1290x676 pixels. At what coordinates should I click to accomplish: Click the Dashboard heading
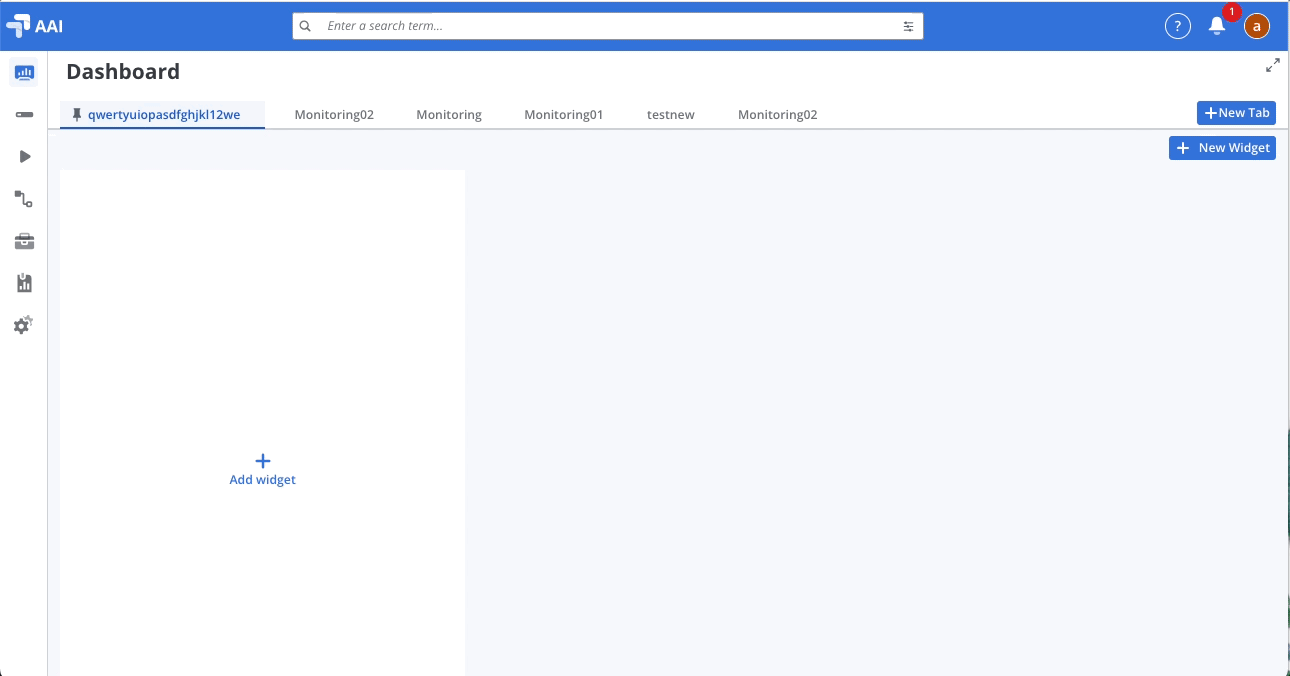[123, 72]
